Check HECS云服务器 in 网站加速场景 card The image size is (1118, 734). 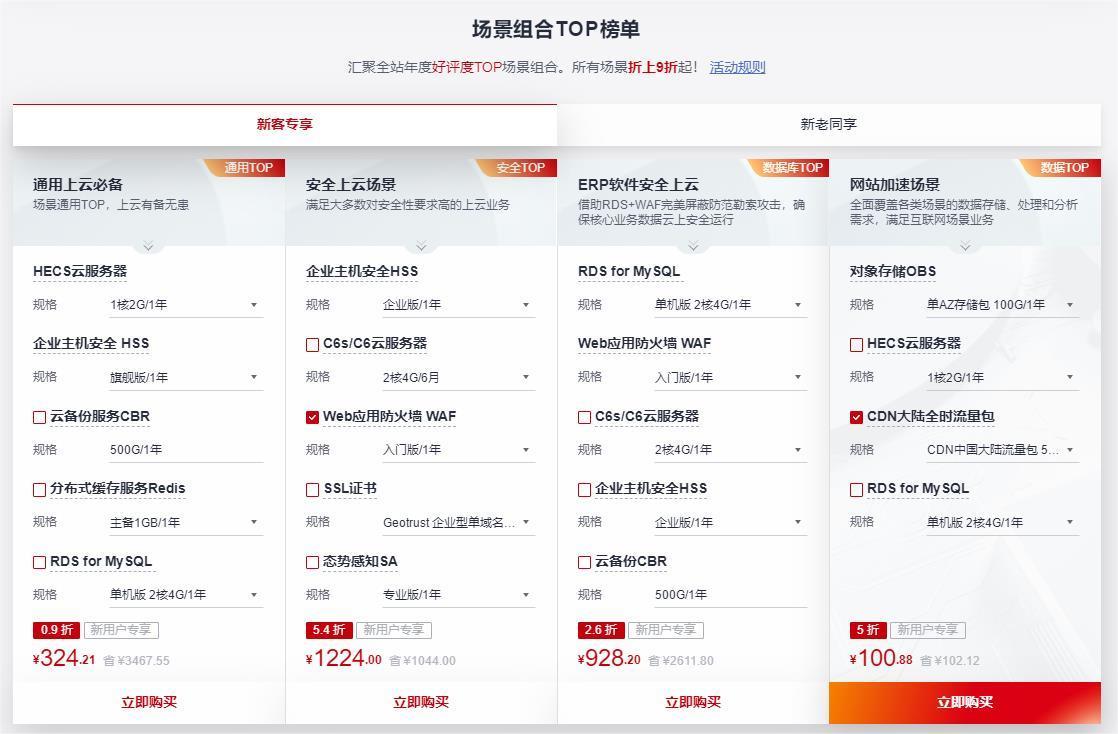[x=856, y=345]
